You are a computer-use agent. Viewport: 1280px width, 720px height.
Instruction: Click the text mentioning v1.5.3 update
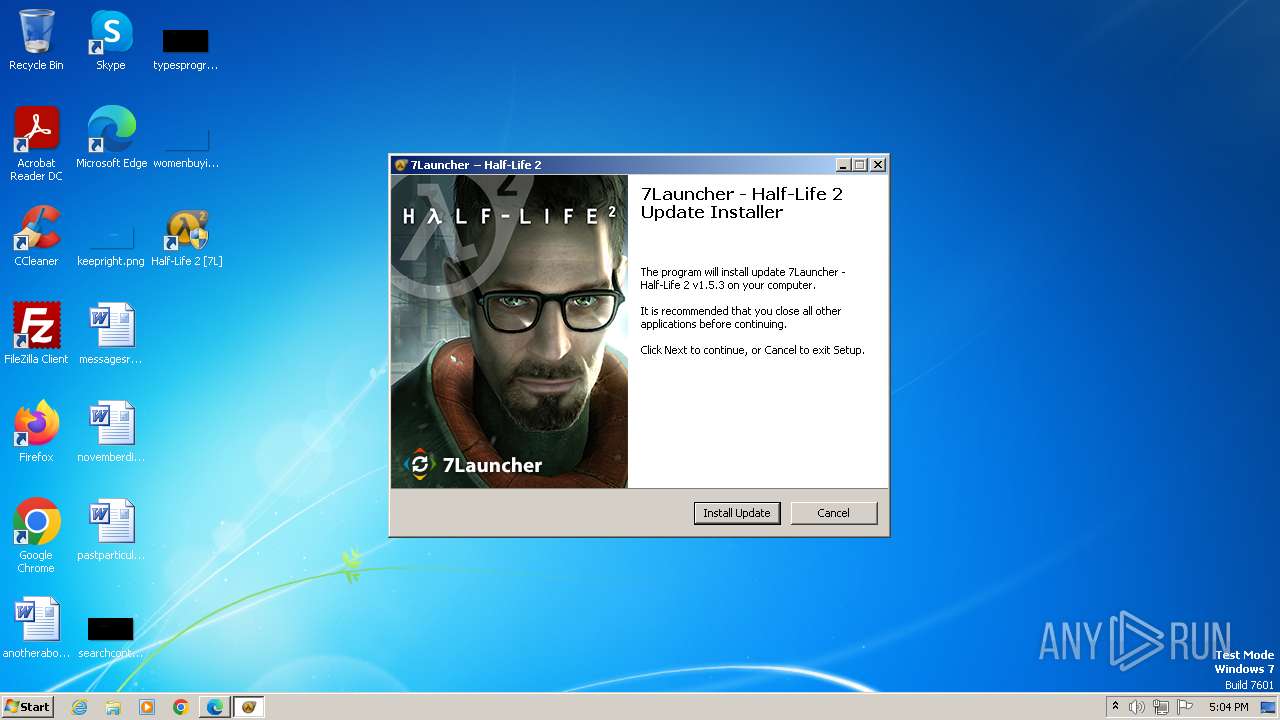click(743, 279)
